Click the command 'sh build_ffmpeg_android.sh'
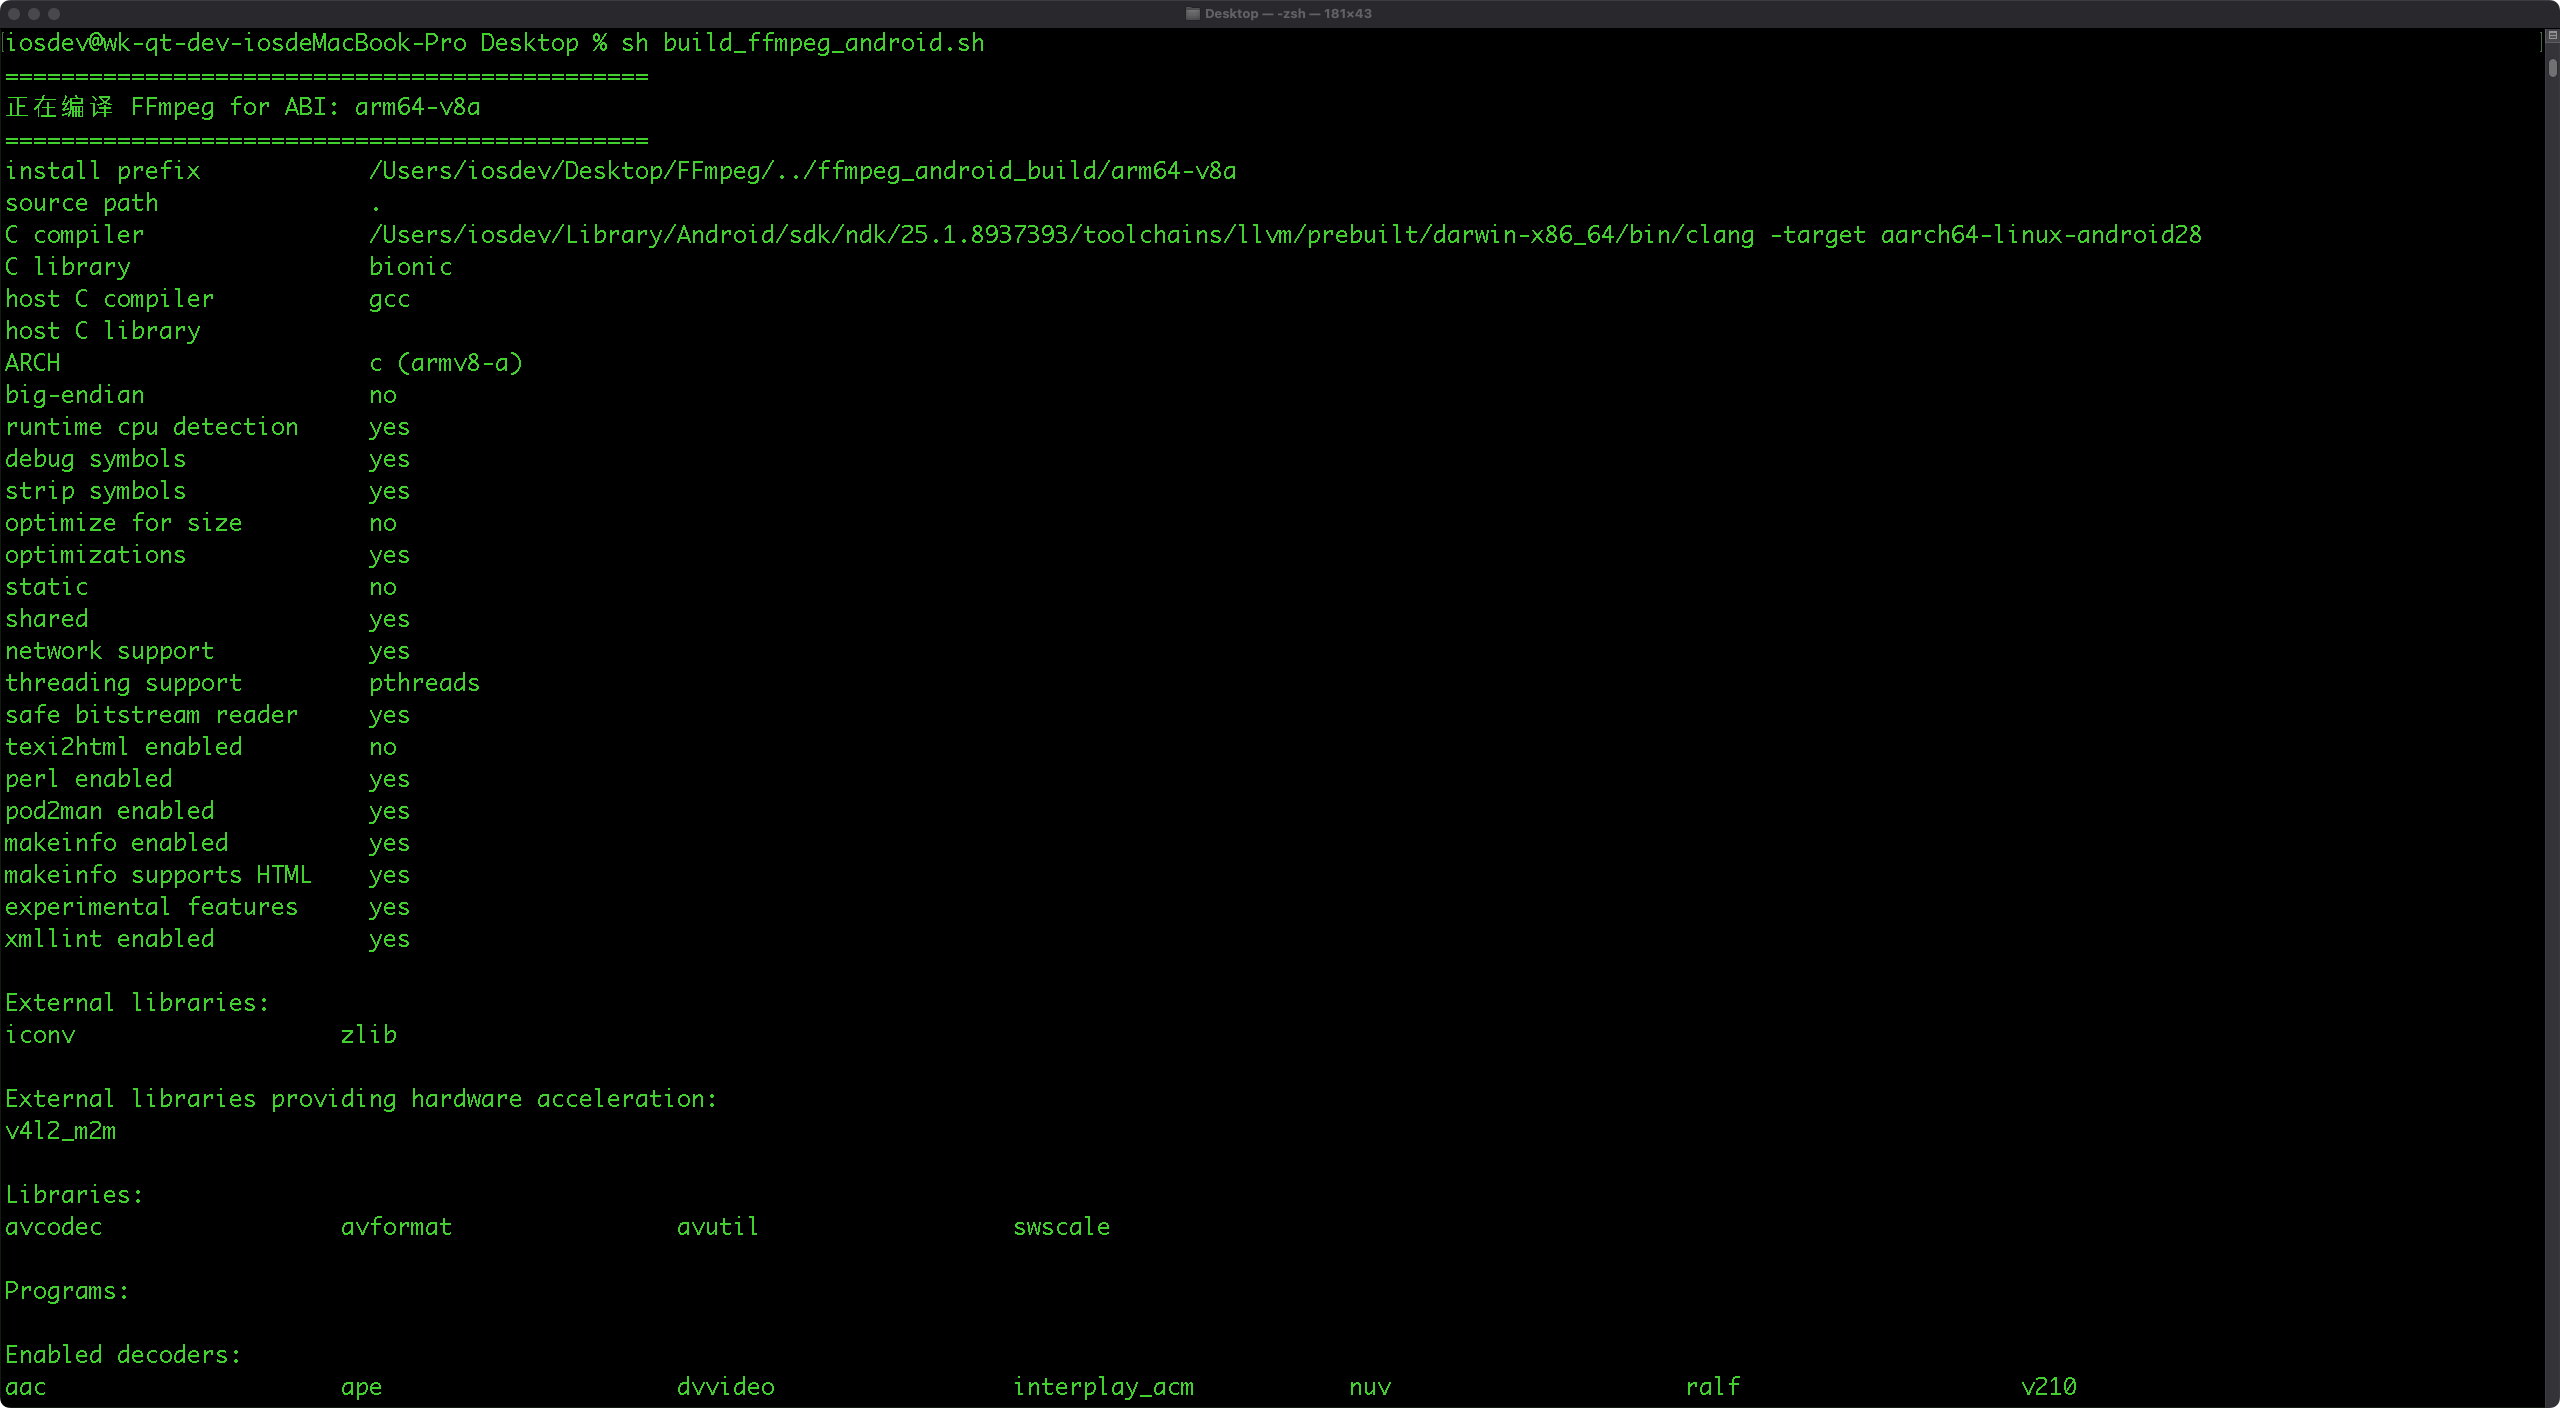2560x1408 pixels. pyautogui.click(x=803, y=43)
